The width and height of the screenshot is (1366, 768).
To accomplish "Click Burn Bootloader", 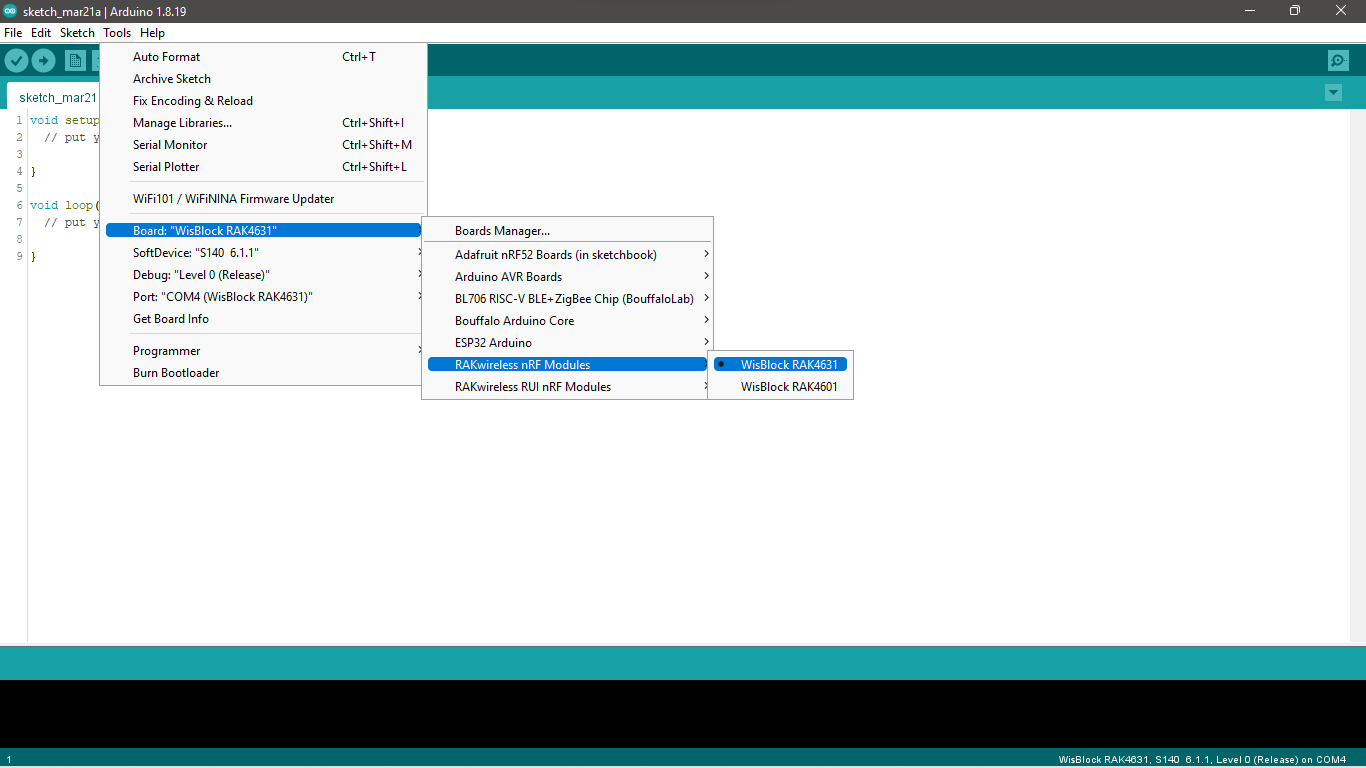I will click(x=263, y=373).
